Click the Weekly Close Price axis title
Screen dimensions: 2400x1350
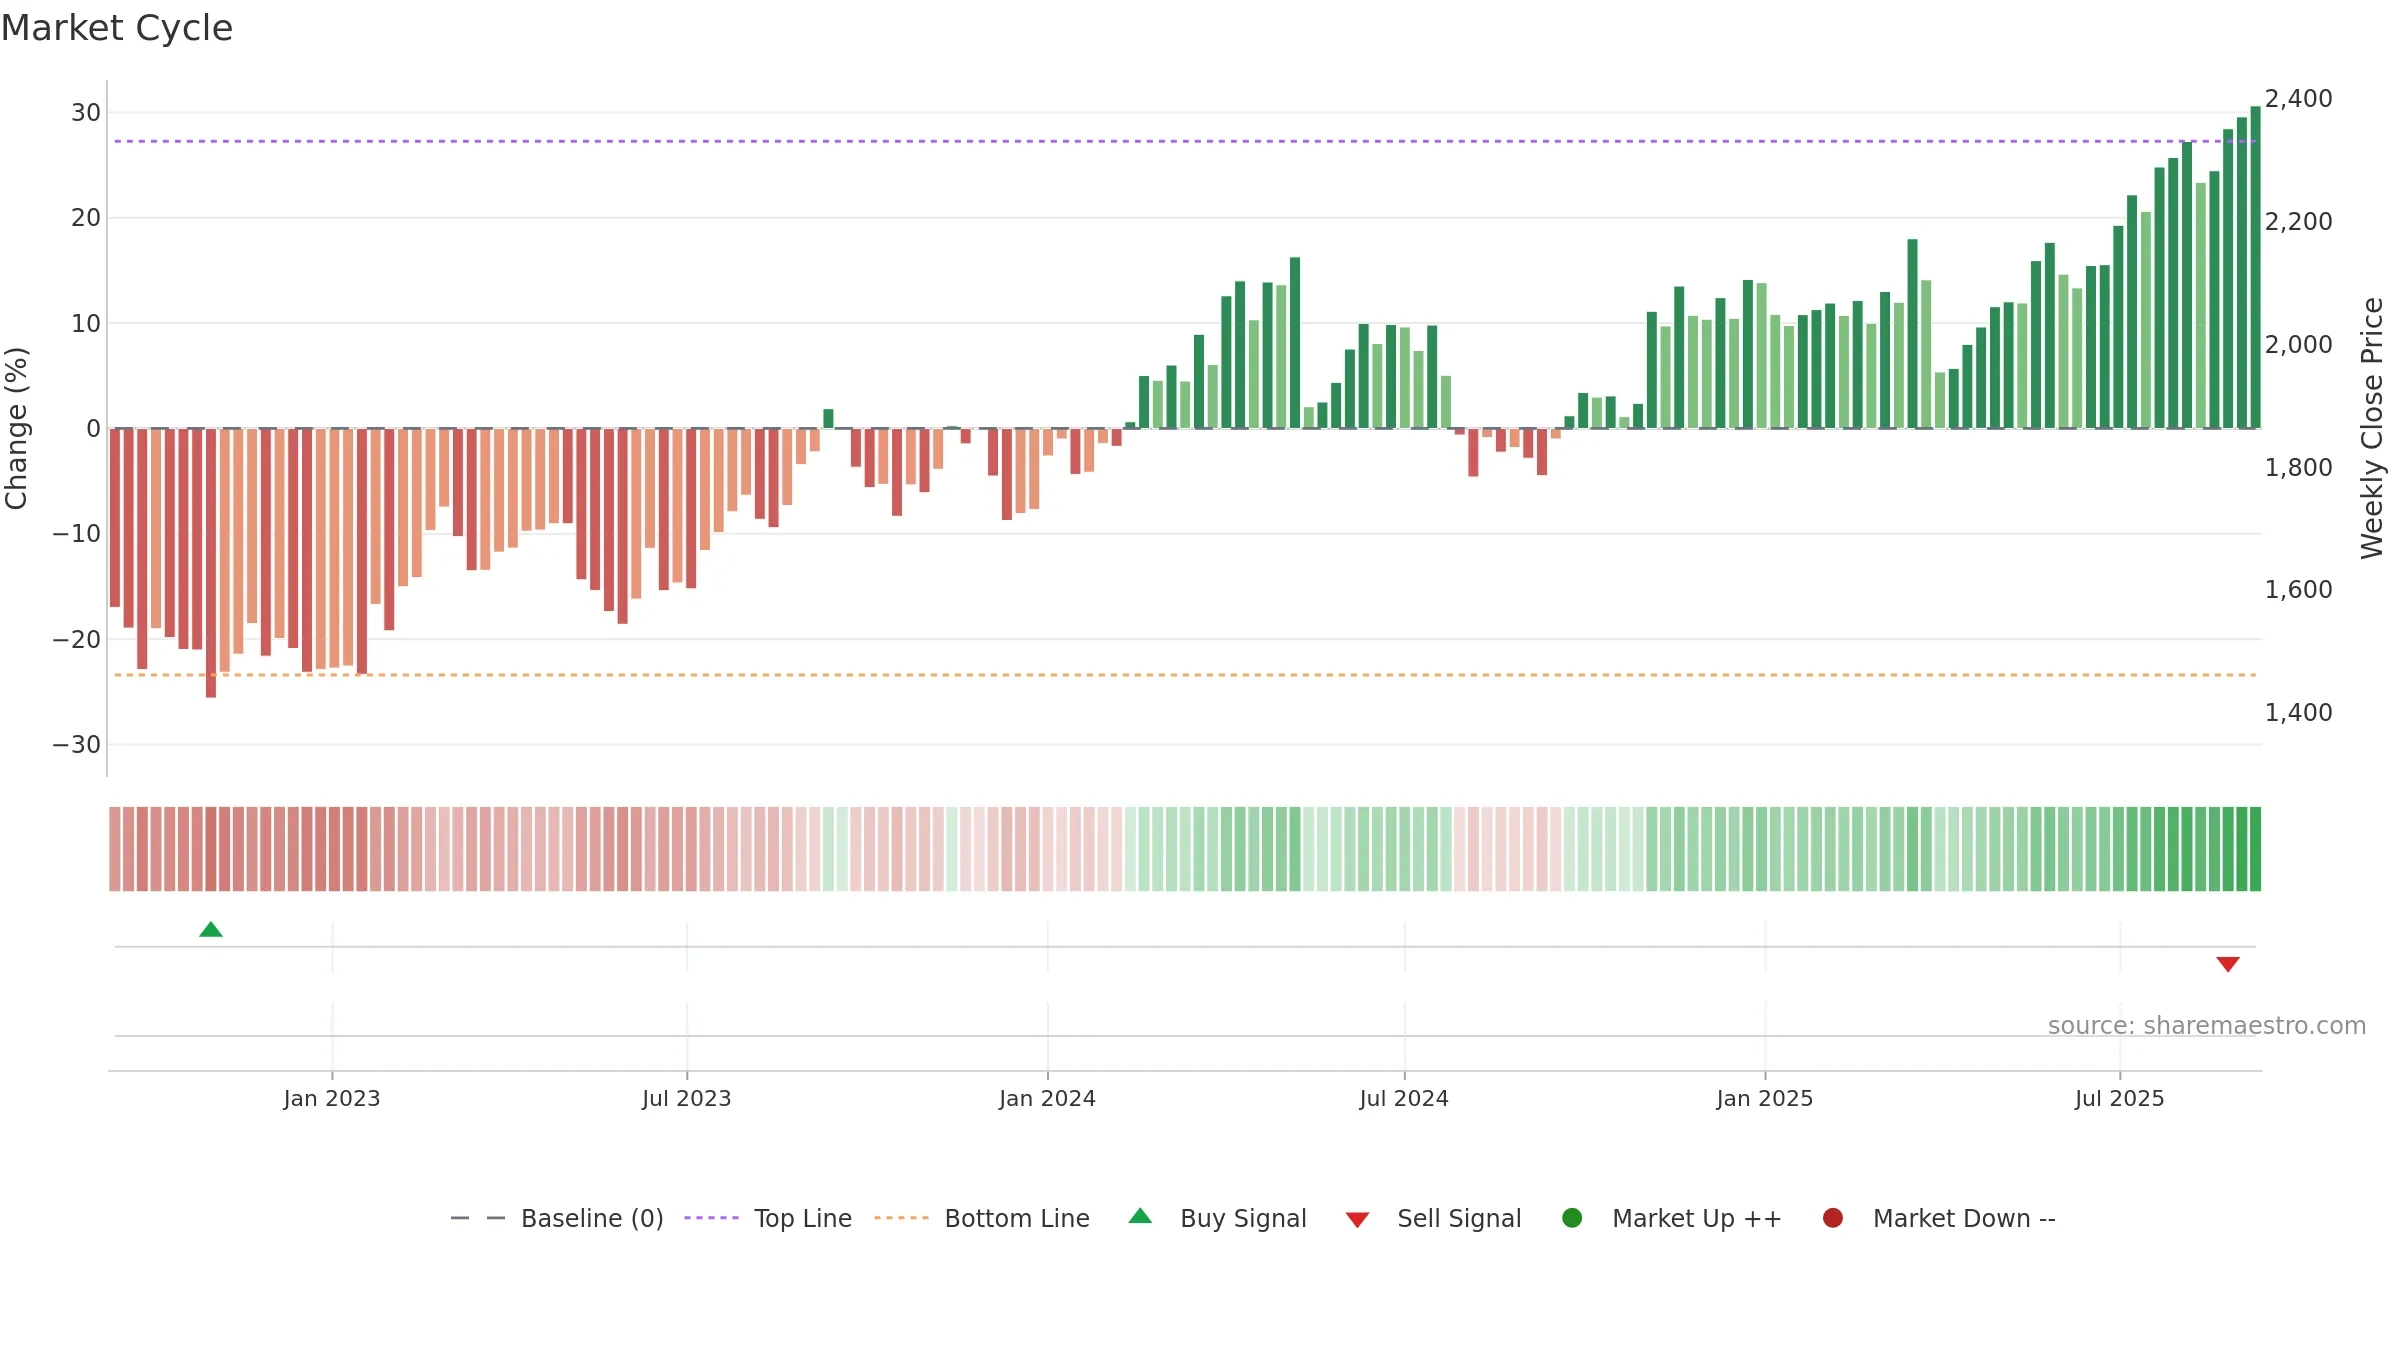2373,428
